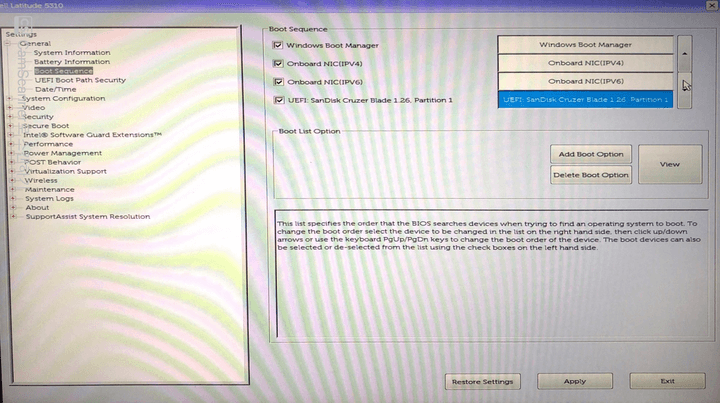Expand the POST Behavior node
Viewport: 720px width, 403px height.
coord(12,162)
